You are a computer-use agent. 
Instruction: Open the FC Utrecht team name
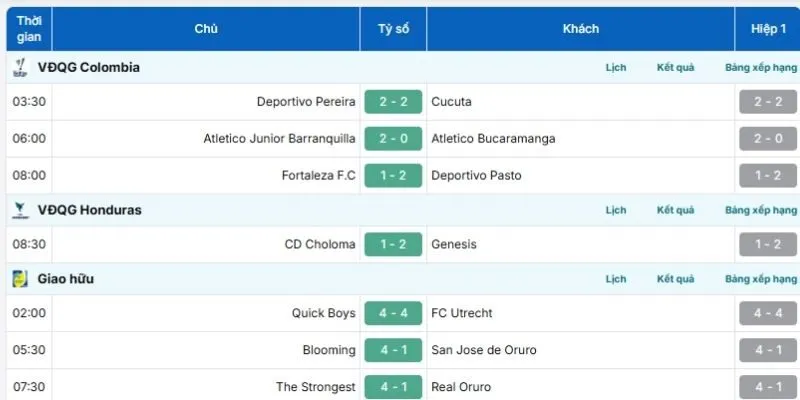click(x=461, y=313)
